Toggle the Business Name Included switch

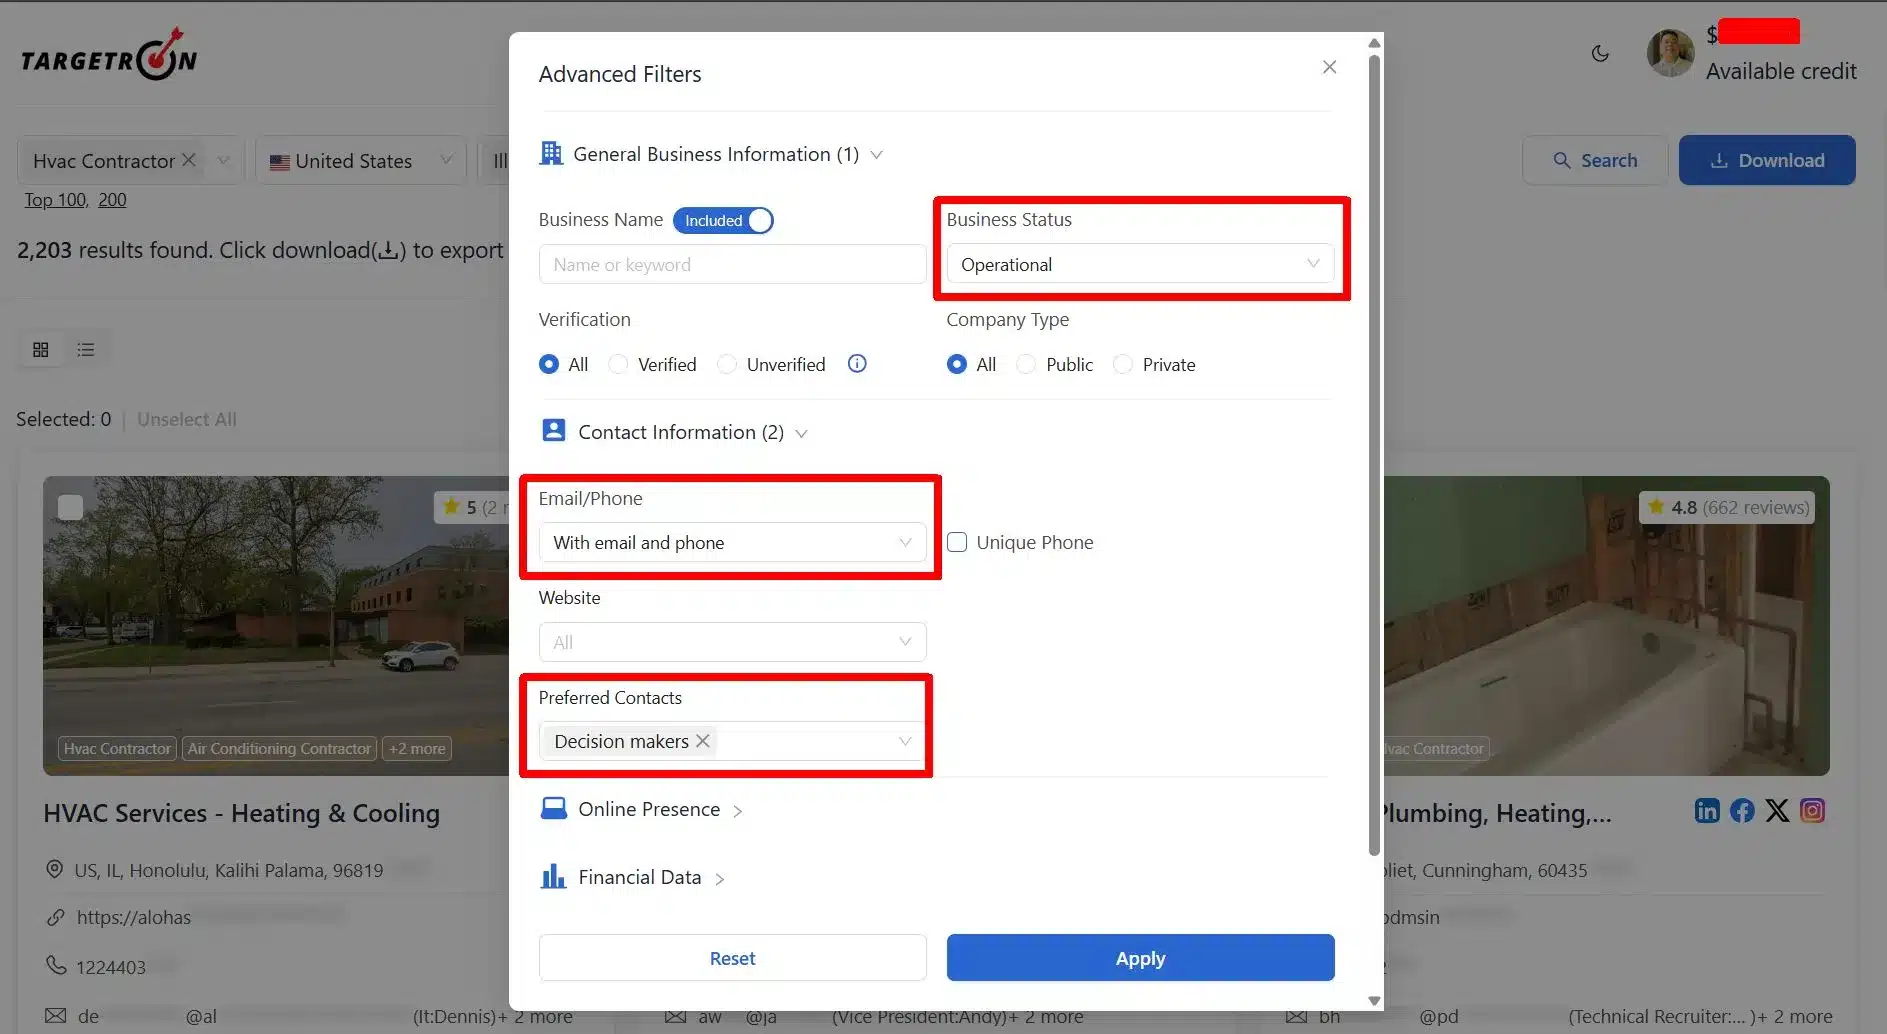723,221
